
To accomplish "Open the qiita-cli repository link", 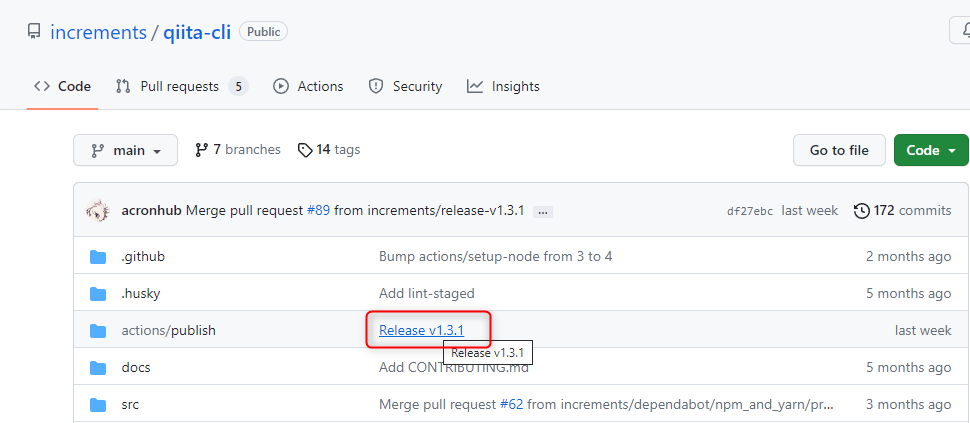I will (x=197, y=32).
